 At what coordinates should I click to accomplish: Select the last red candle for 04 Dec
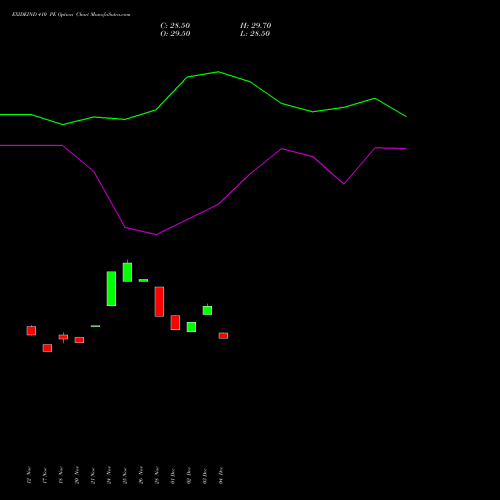(x=223, y=336)
